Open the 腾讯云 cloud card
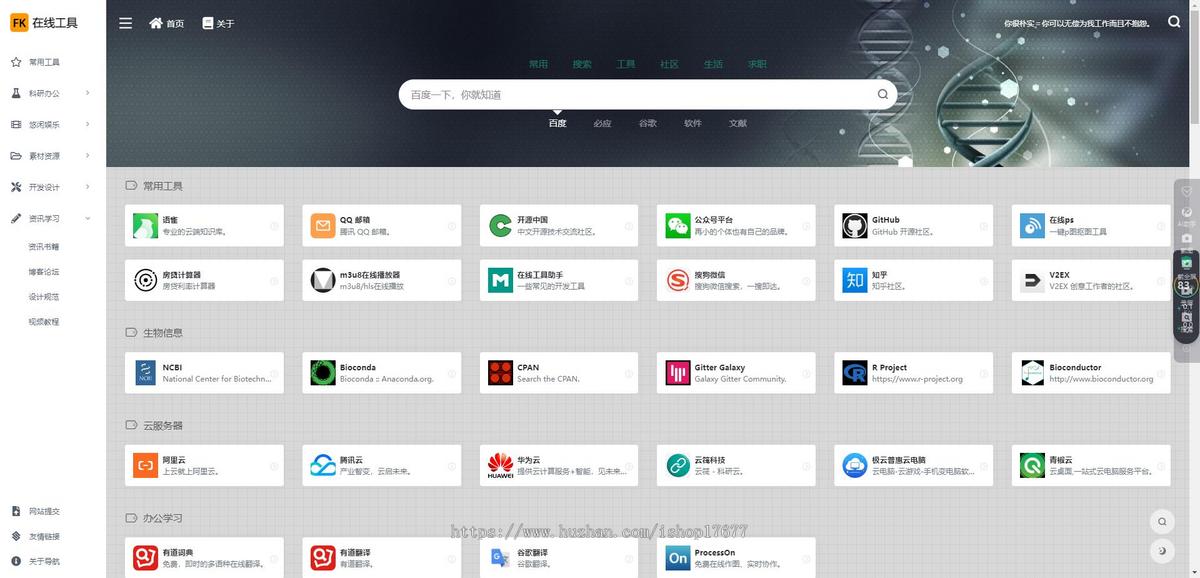 [x=382, y=465]
